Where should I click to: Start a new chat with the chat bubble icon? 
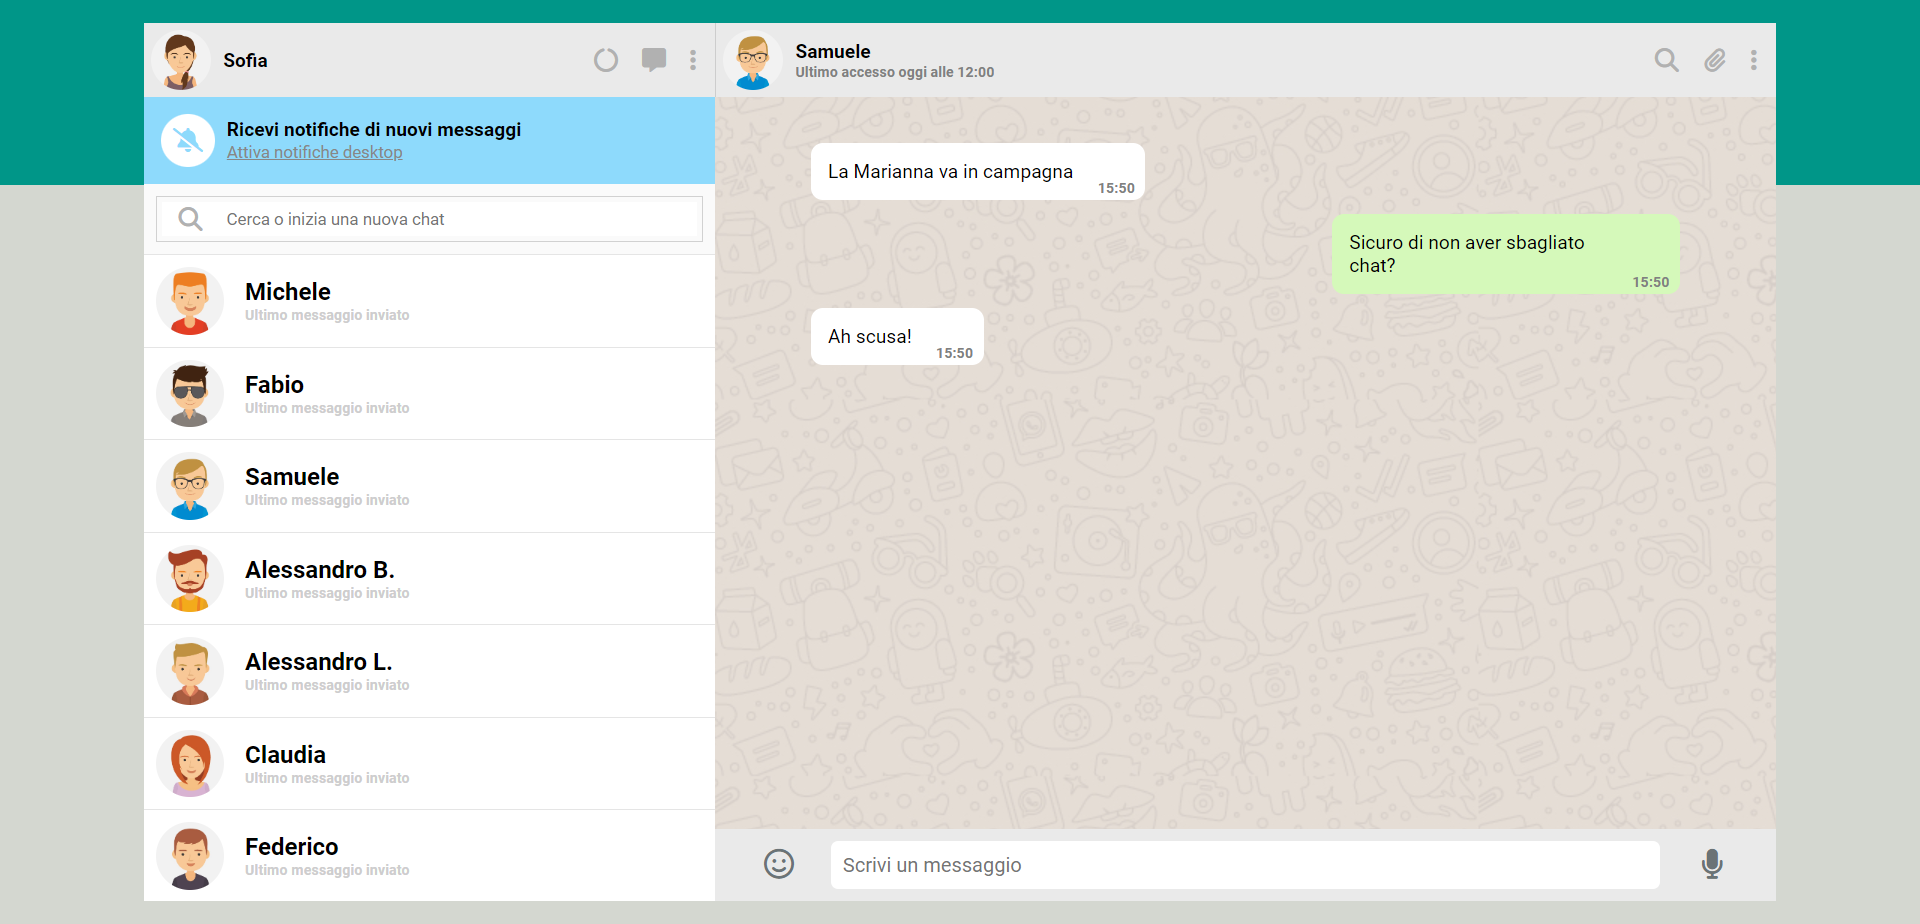point(654,60)
